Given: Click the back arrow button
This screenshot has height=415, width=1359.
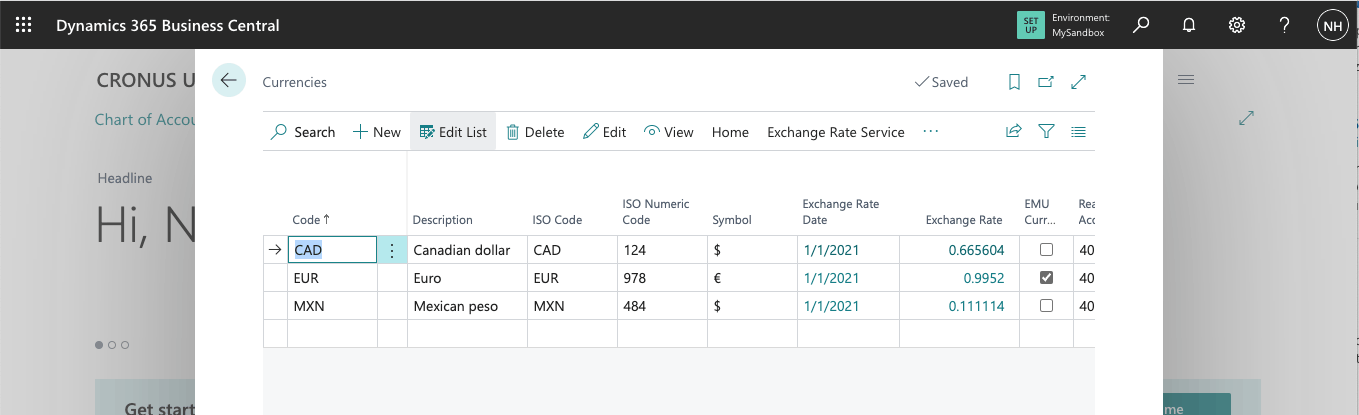Looking at the screenshot, I should click(229, 81).
